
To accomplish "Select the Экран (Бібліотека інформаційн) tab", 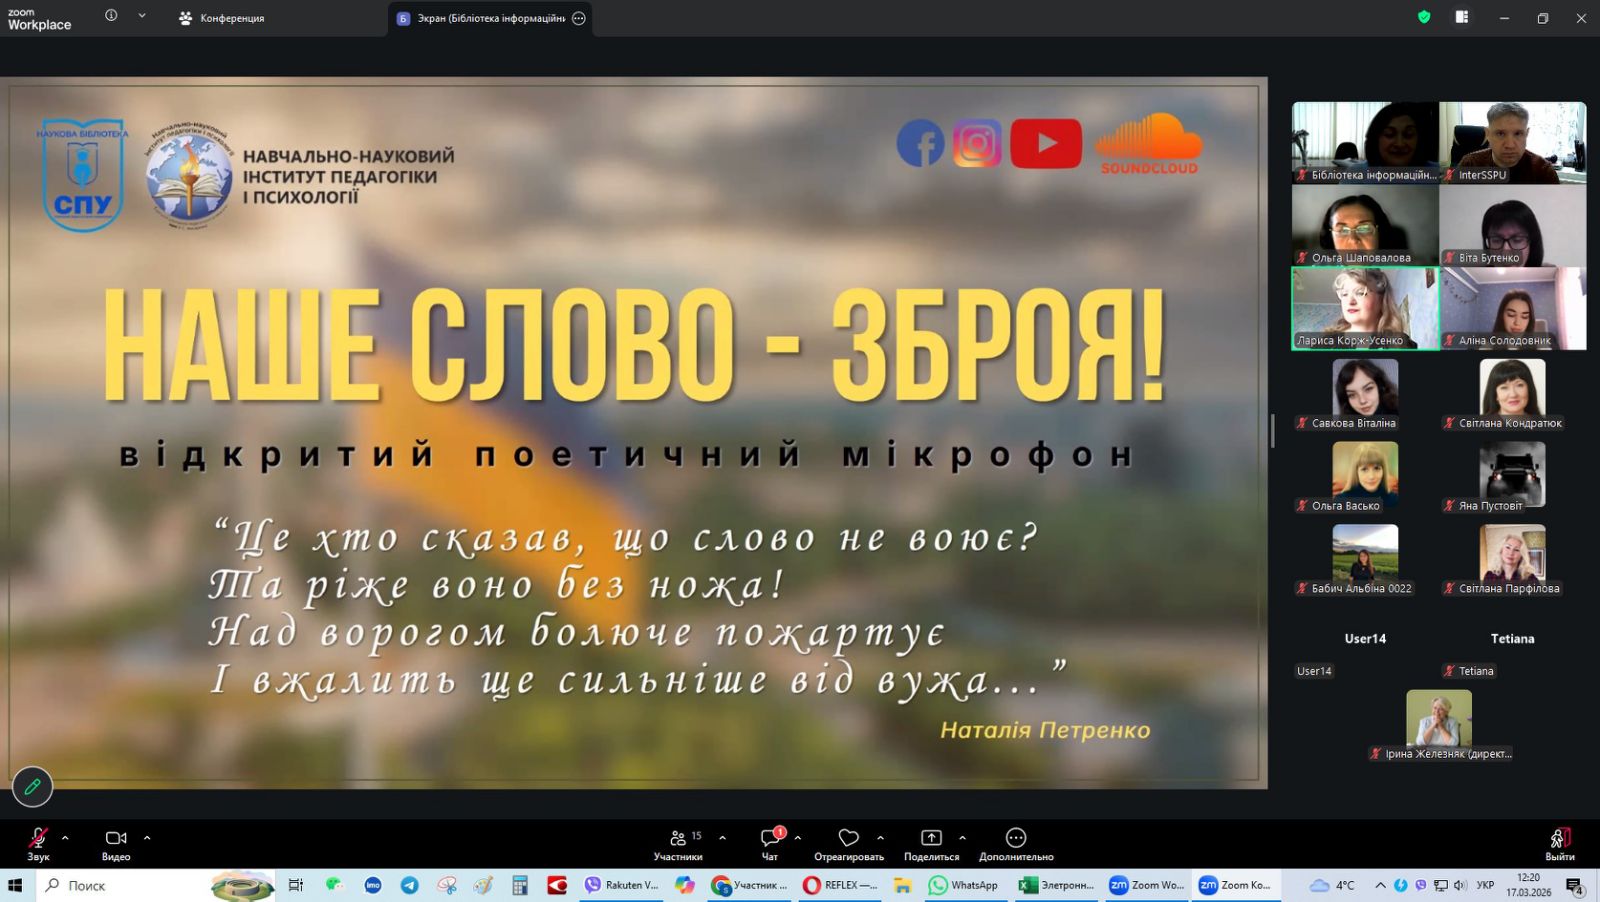I will tap(482, 18).
